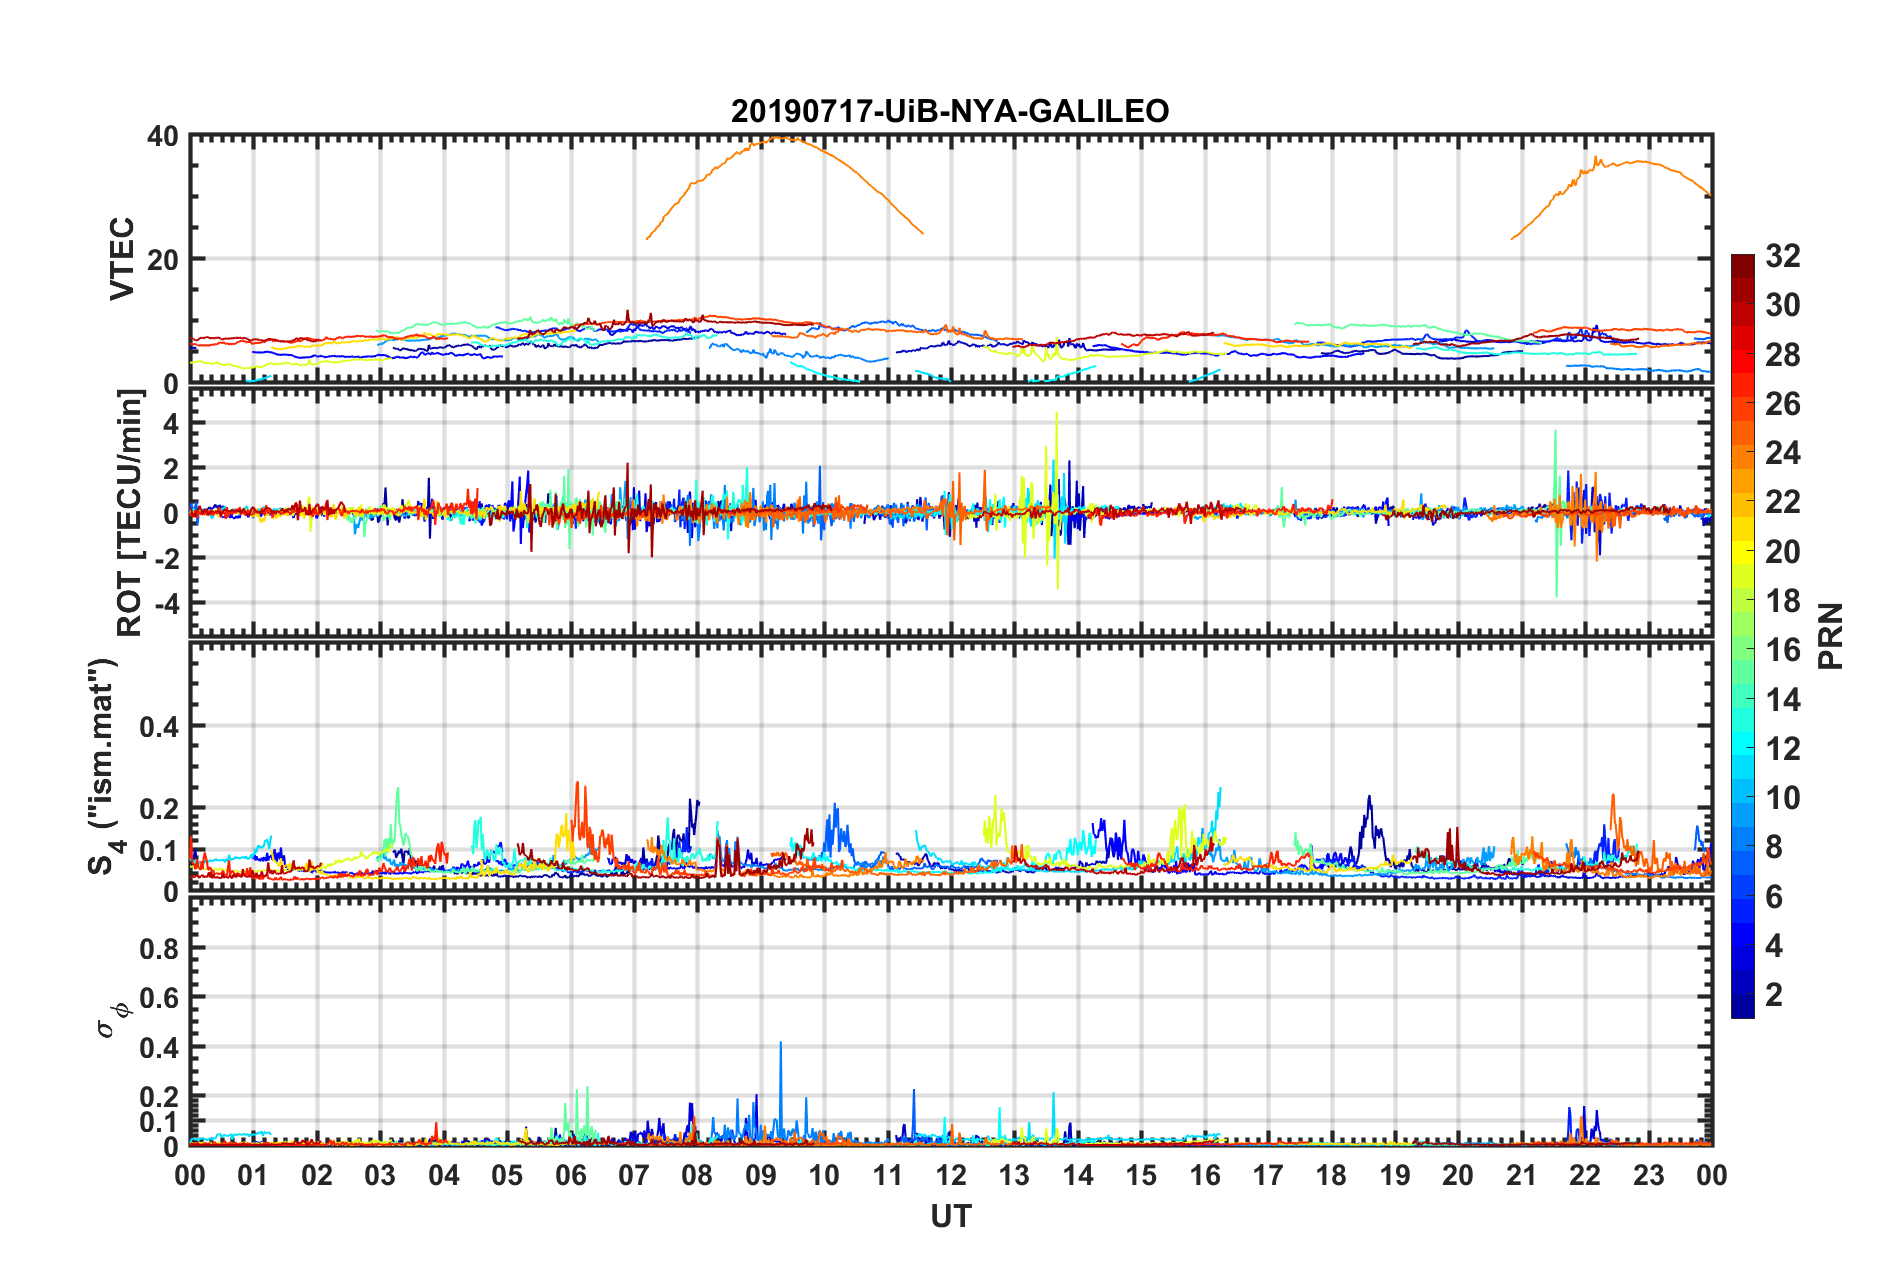Click x-axis tick label 18

tap(1331, 1175)
